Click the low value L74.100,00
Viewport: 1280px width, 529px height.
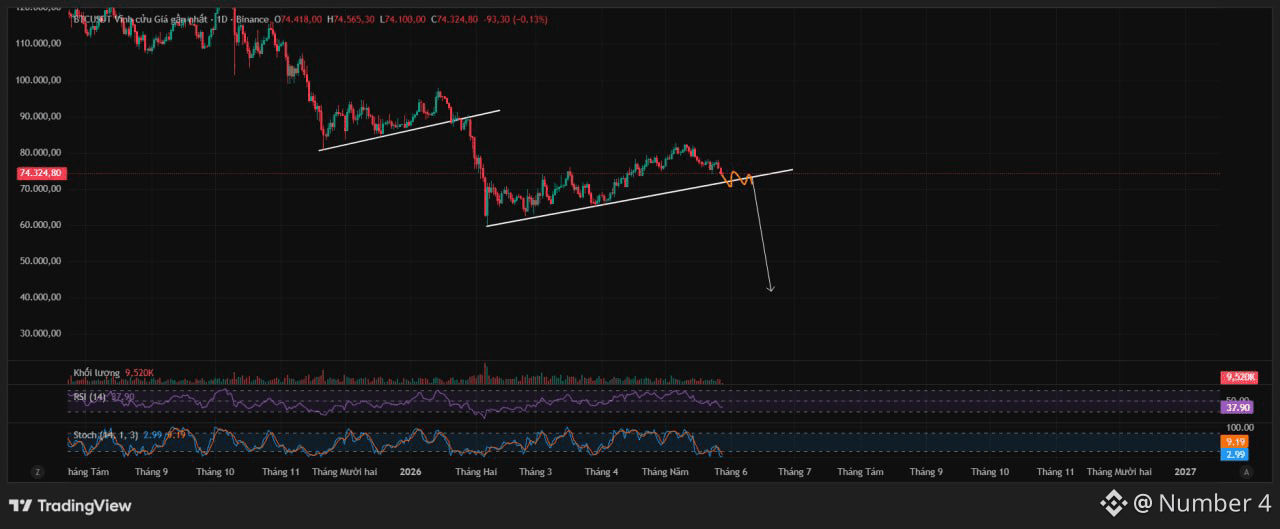[x=402, y=18]
